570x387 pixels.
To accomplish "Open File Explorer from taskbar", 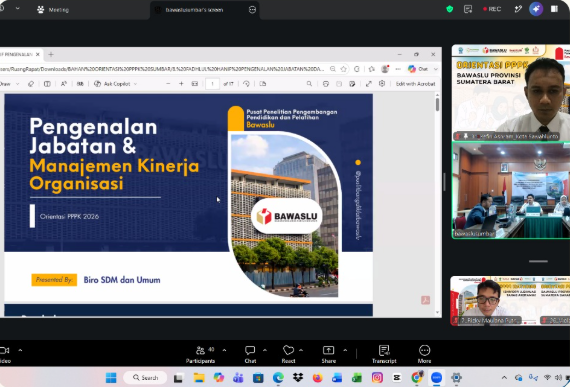I will (x=199, y=378).
